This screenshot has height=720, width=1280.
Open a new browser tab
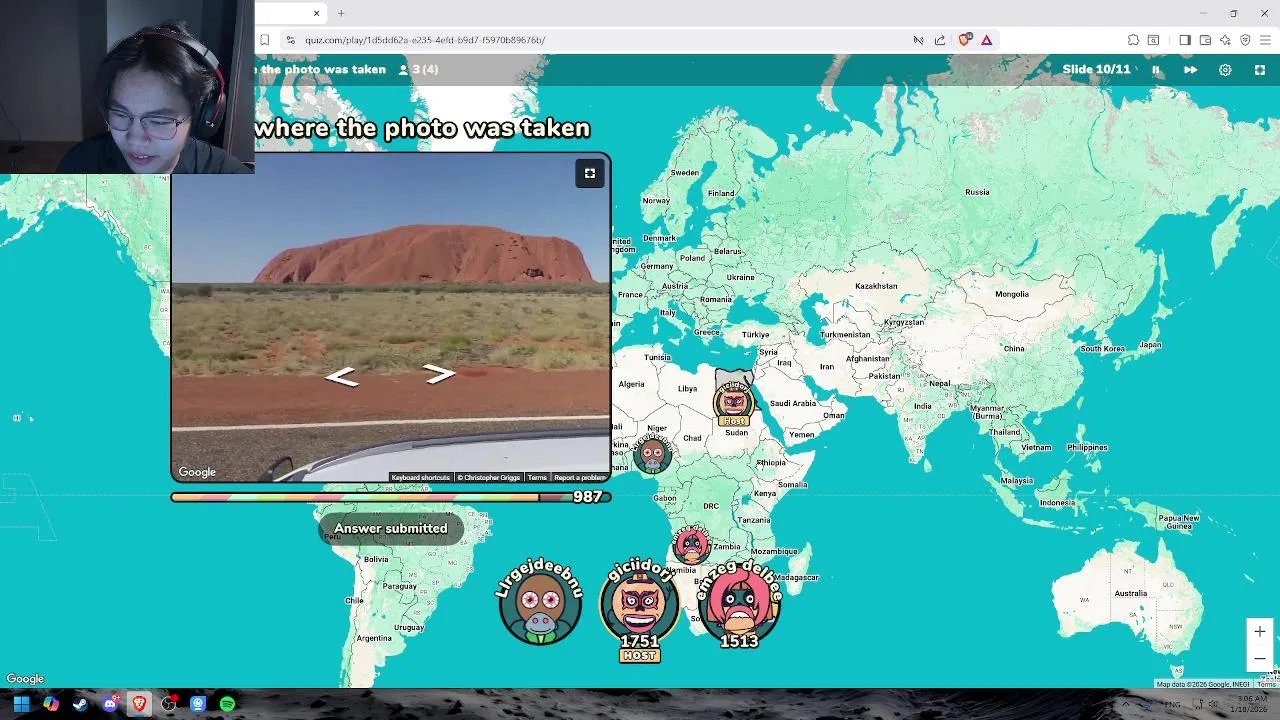pyautogui.click(x=341, y=13)
